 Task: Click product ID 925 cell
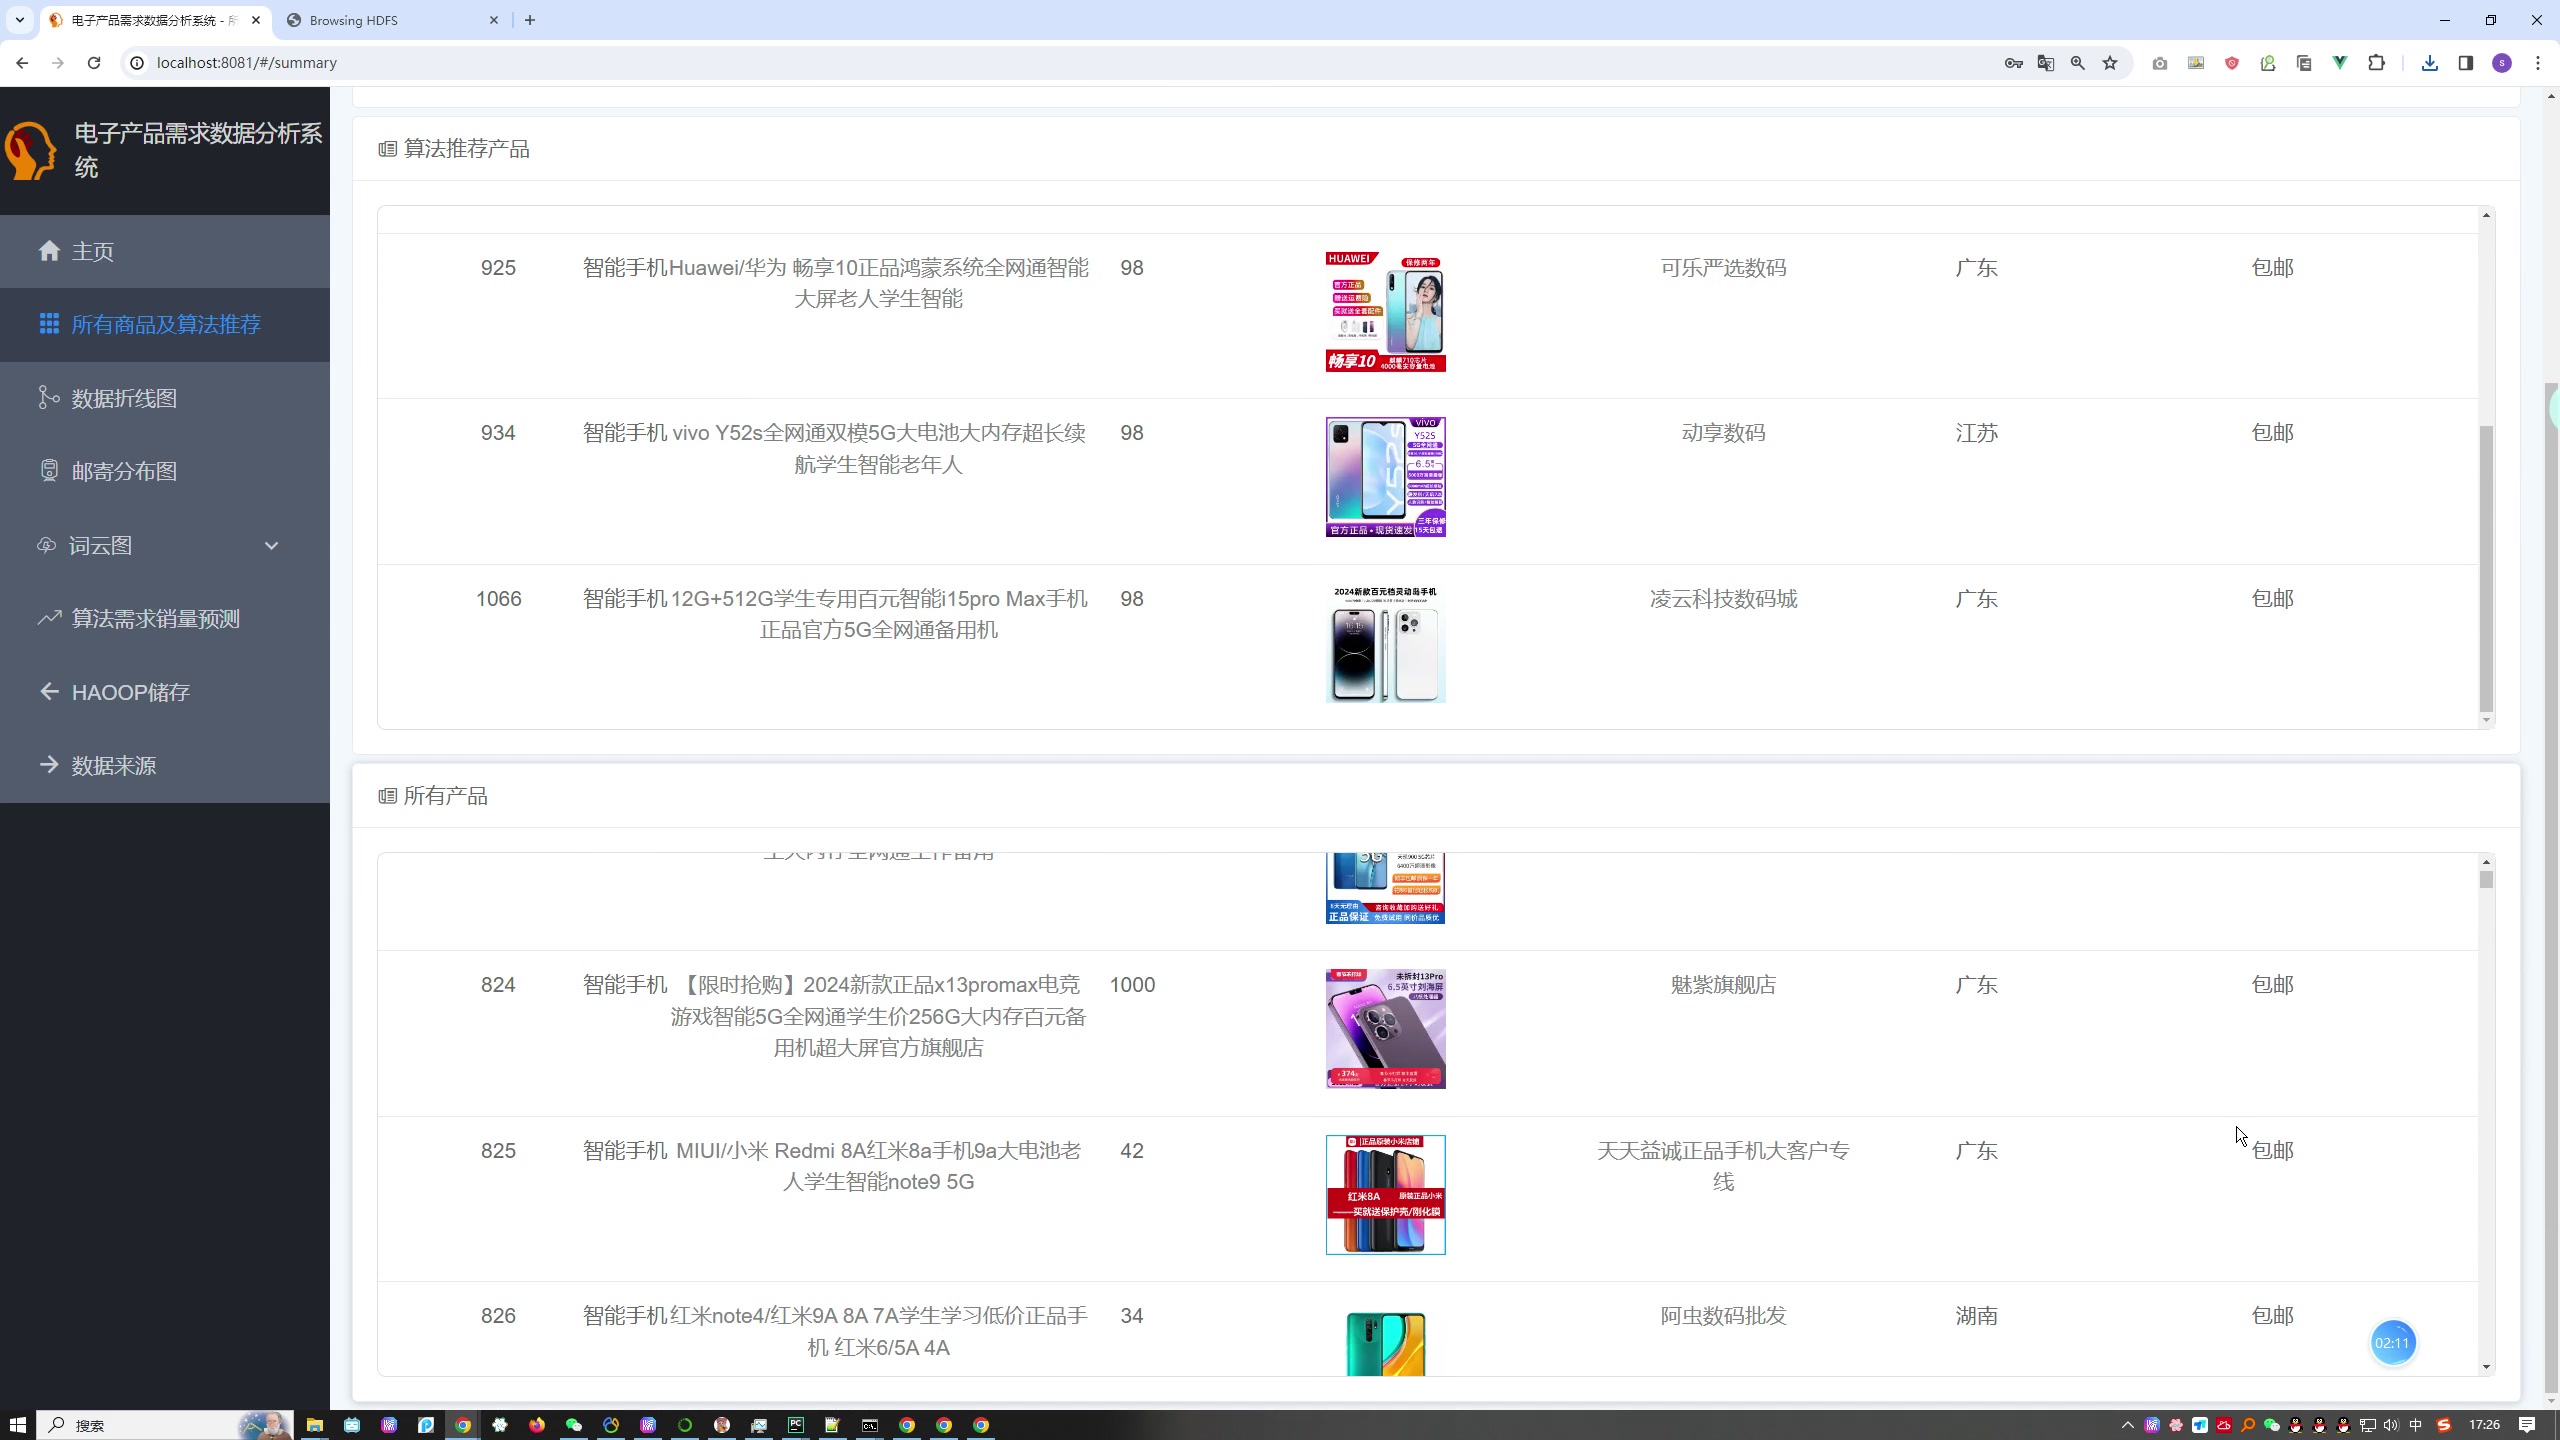(x=498, y=268)
